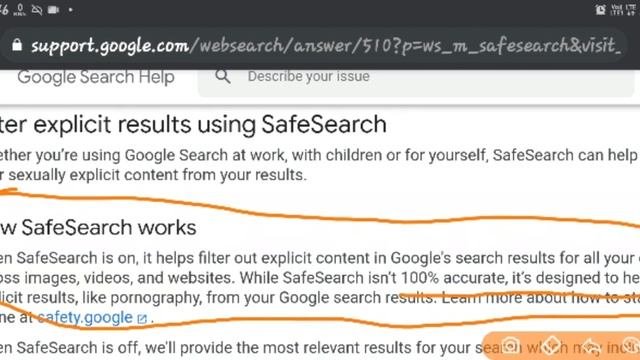The width and height of the screenshot is (640, 360).
Task: Tap the alarm icon in status bar
Action: point(600,9)
